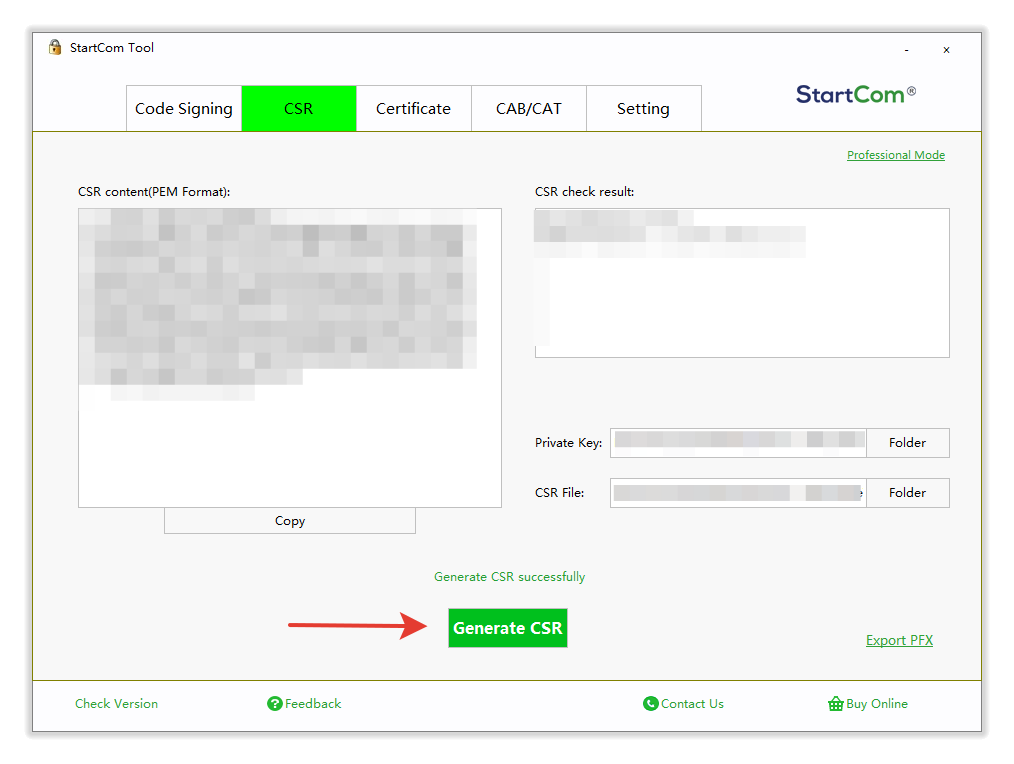
Task: Open Buy Online link
Action: click(x=877, y=704)
